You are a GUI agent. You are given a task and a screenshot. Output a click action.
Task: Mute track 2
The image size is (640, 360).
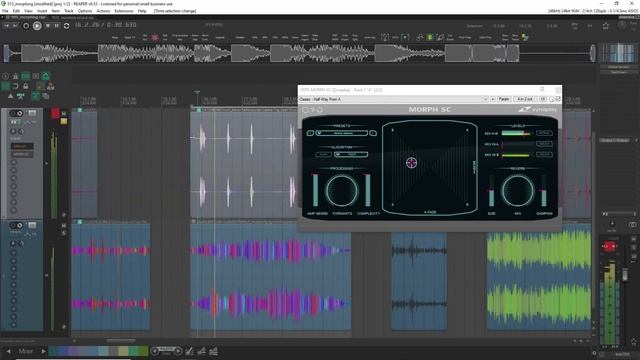coord(64,226)
